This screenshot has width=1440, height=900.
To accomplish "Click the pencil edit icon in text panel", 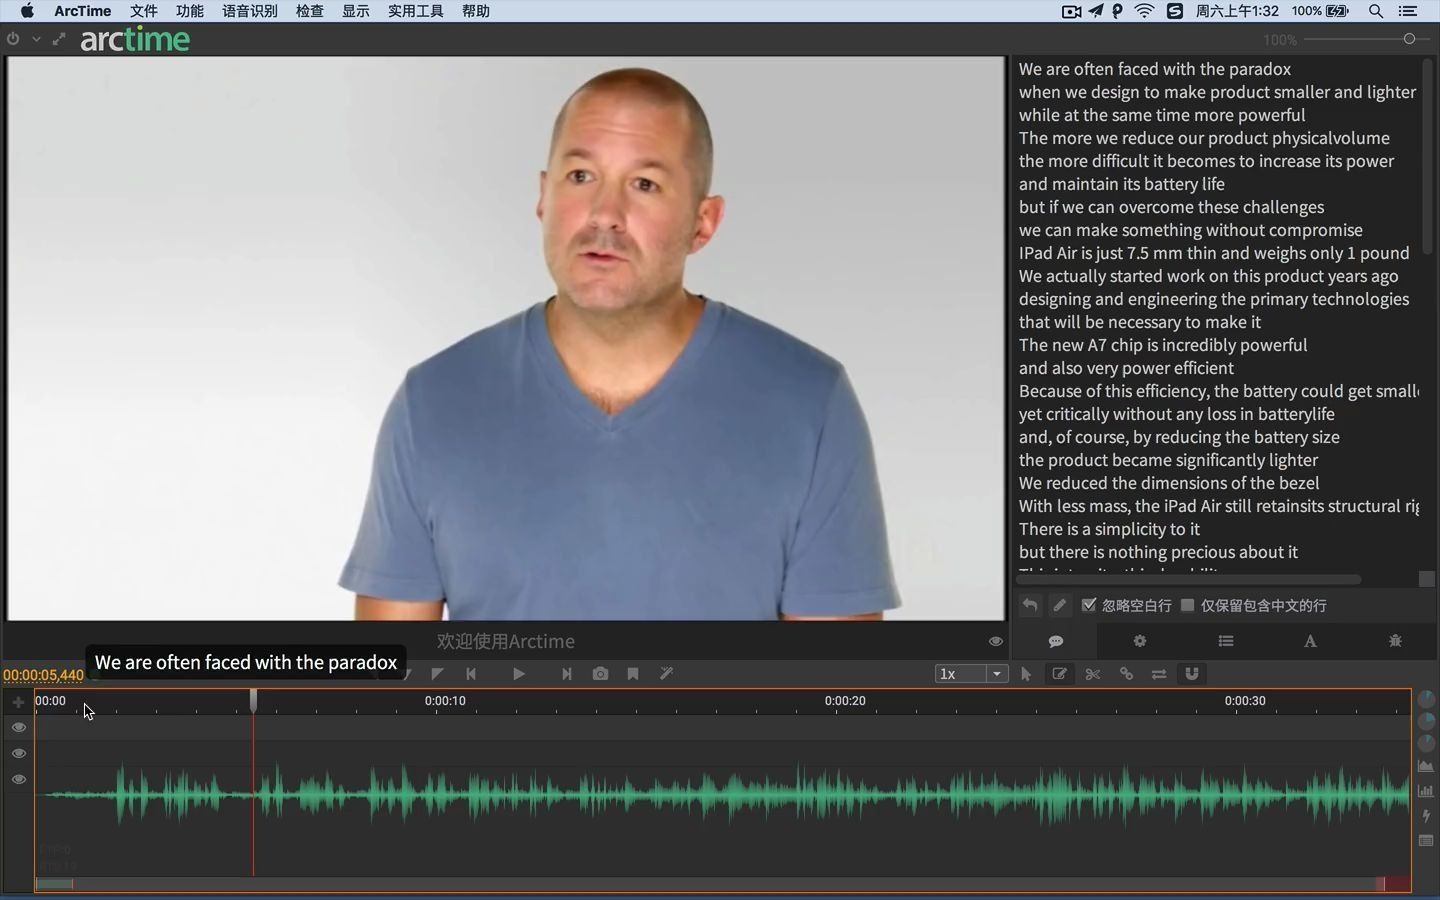I will click(x=1060, y=605).
